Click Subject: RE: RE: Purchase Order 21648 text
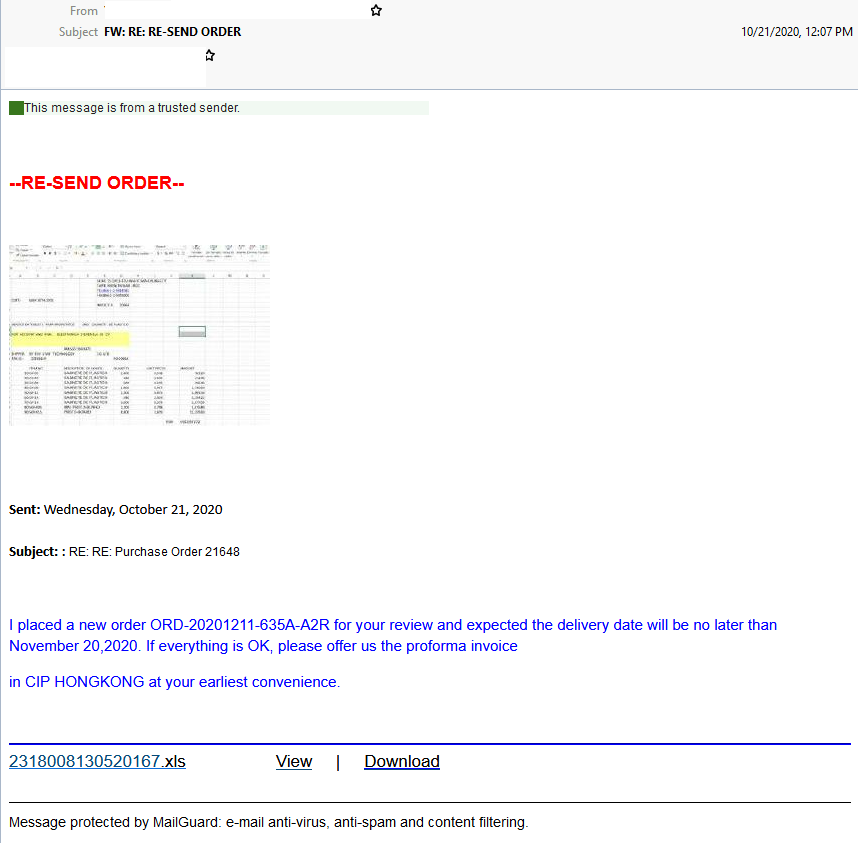 (120, 551)
